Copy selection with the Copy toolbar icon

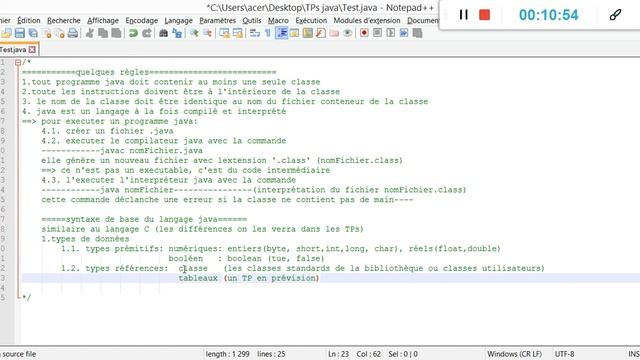point(103,33)
